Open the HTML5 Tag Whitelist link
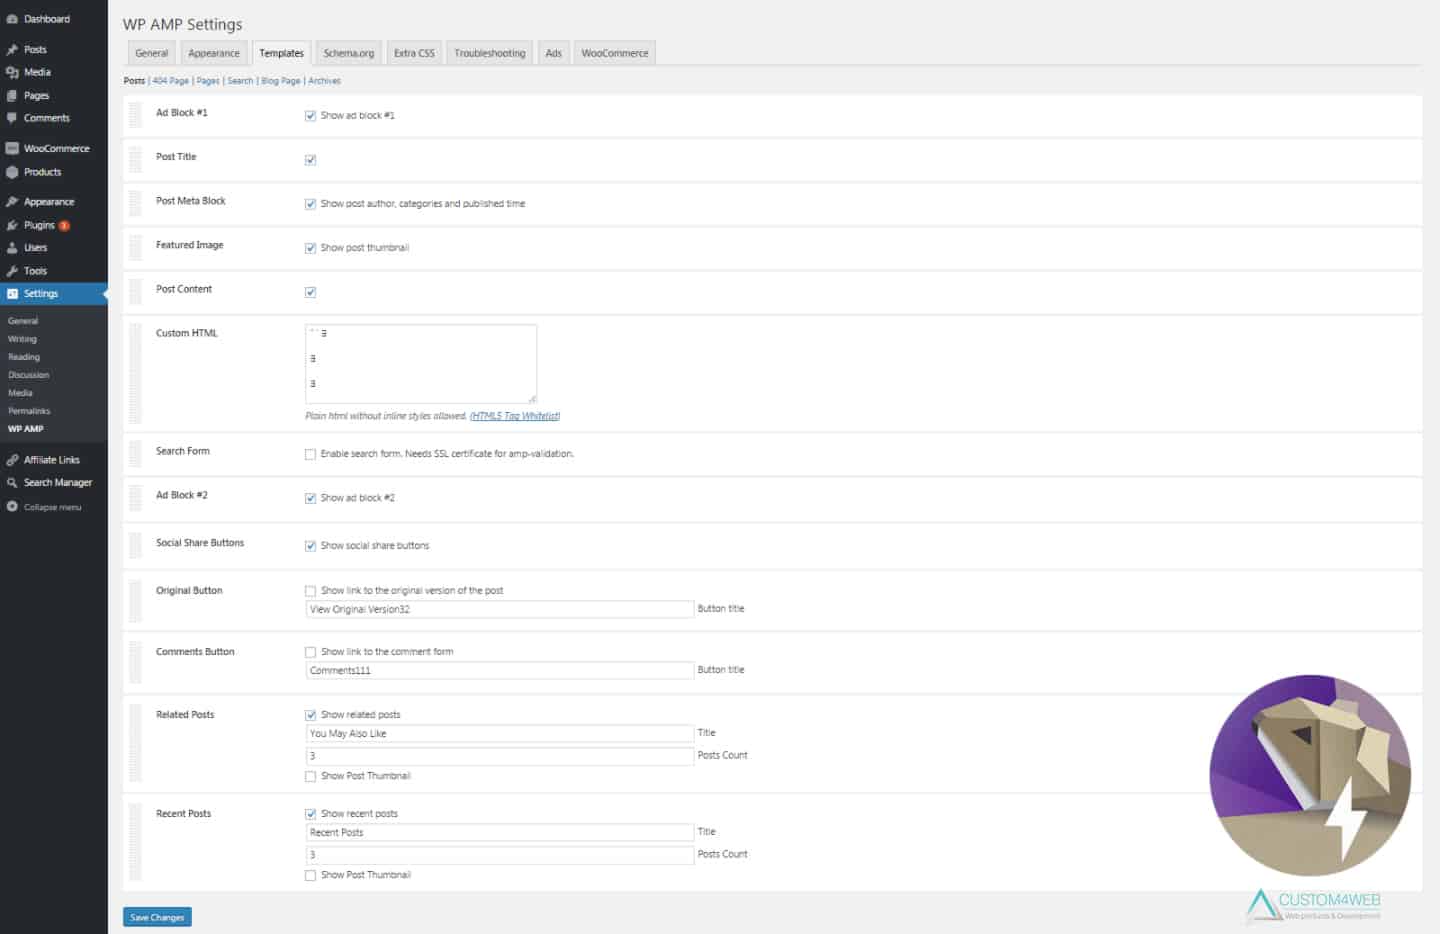Screen dimensions: 1440x934 click(x=515, y=416)
